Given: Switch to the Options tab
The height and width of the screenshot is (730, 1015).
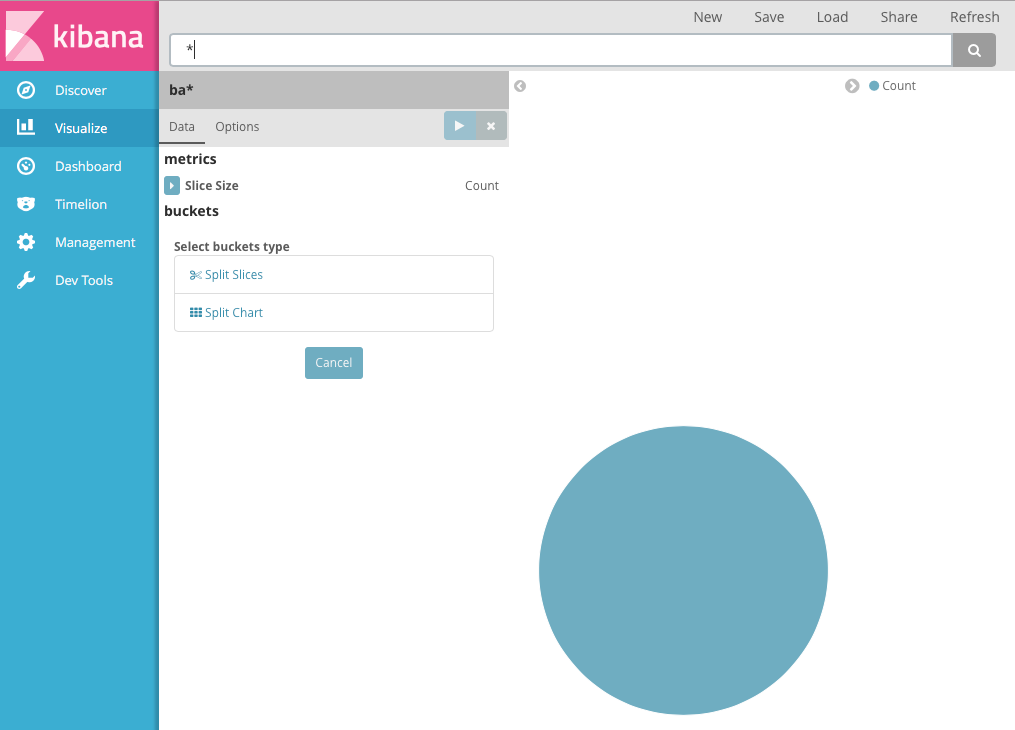Looking at the screenshot, I should point(237,127).
